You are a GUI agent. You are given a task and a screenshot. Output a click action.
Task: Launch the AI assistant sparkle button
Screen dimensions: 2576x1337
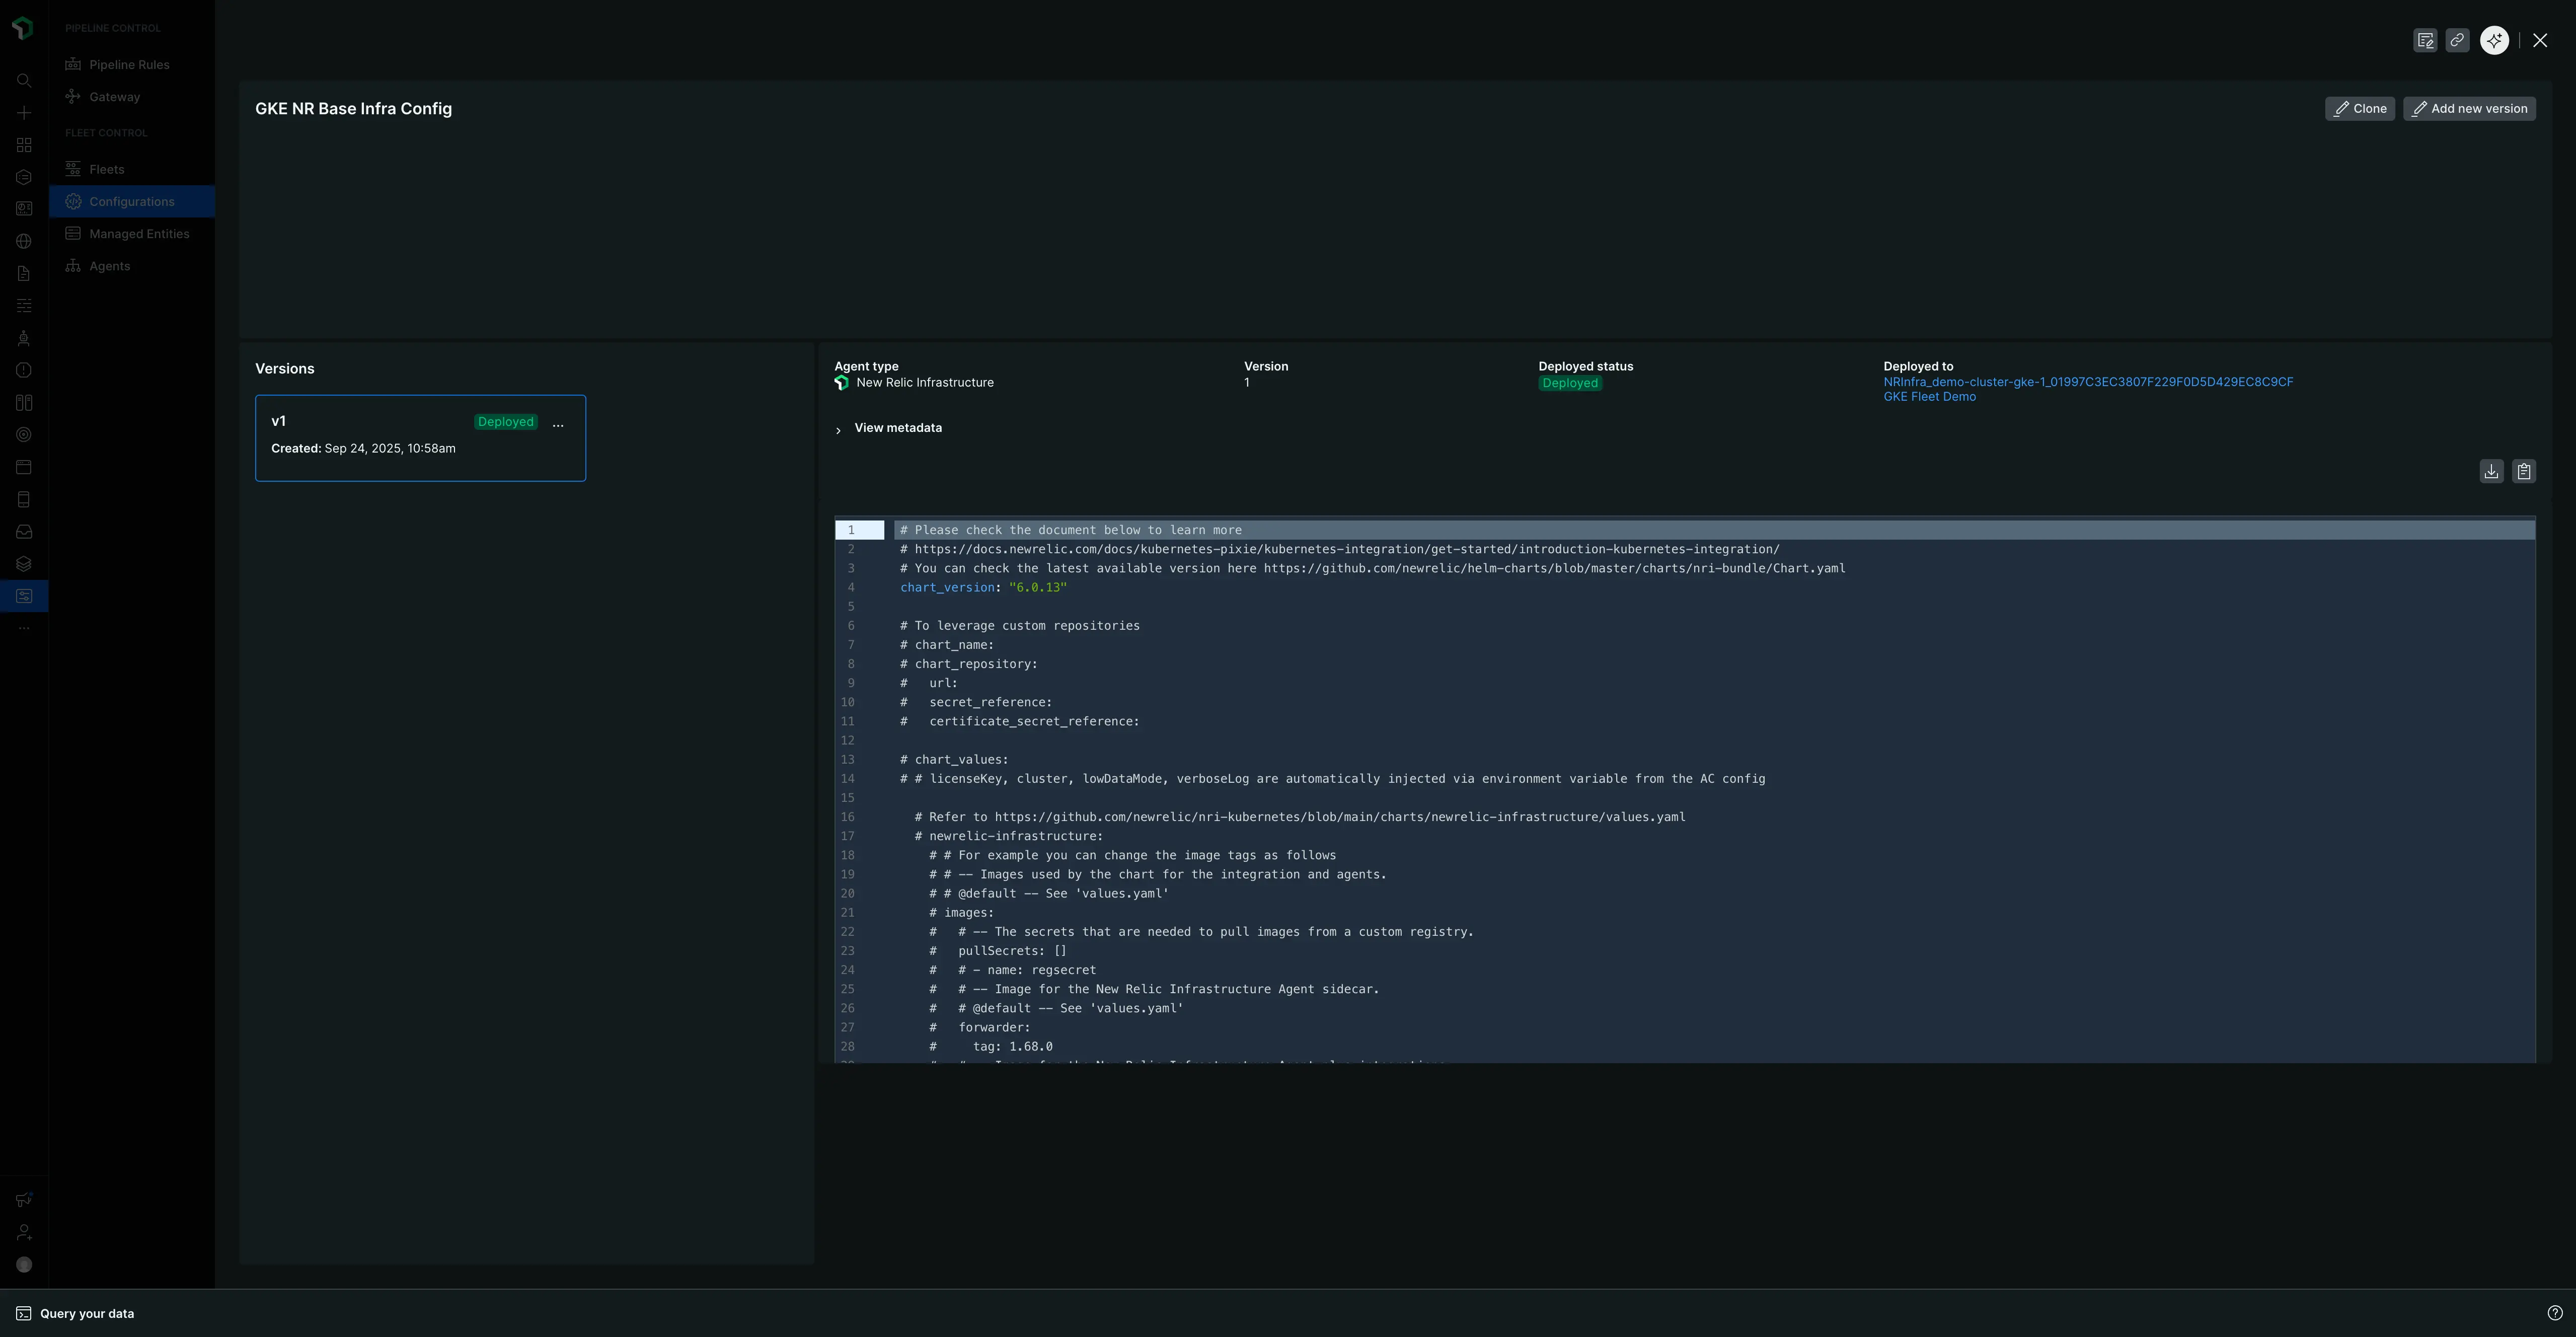(2493, 40)
